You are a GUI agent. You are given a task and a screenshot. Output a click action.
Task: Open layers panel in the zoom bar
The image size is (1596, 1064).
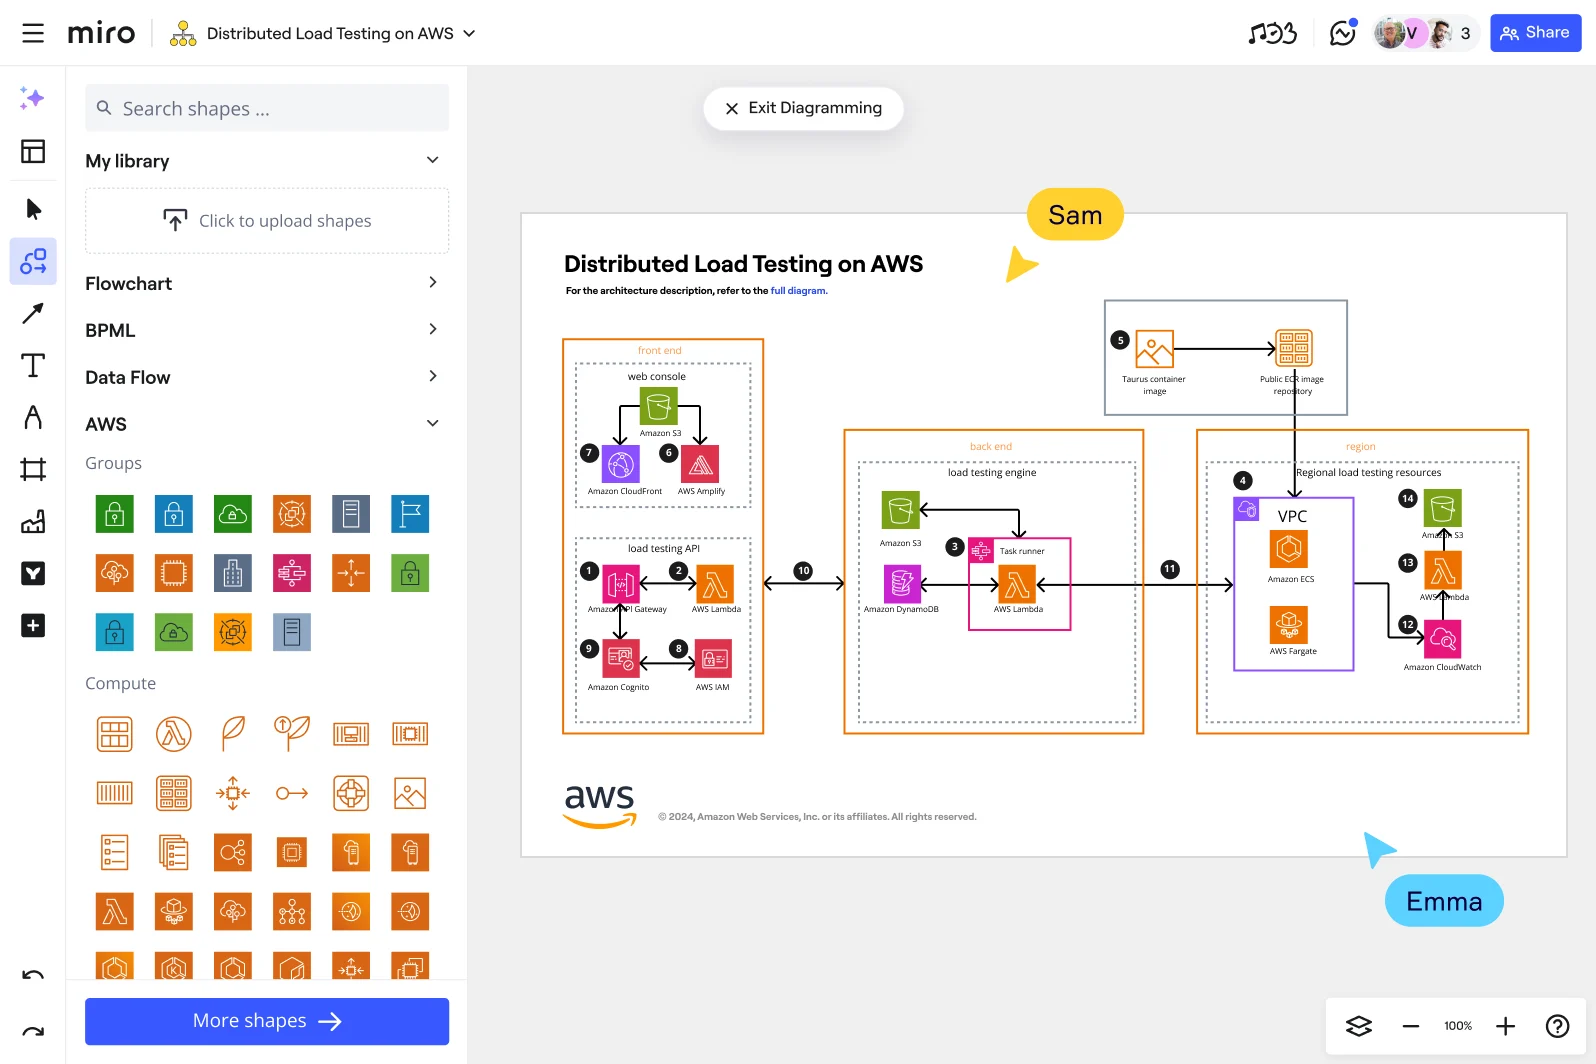[x=1359, y=1026]
